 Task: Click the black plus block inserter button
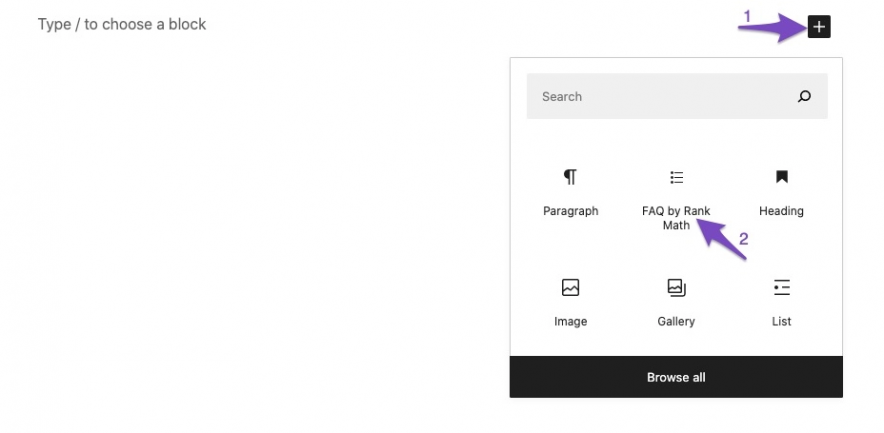[x=819, y=27]
